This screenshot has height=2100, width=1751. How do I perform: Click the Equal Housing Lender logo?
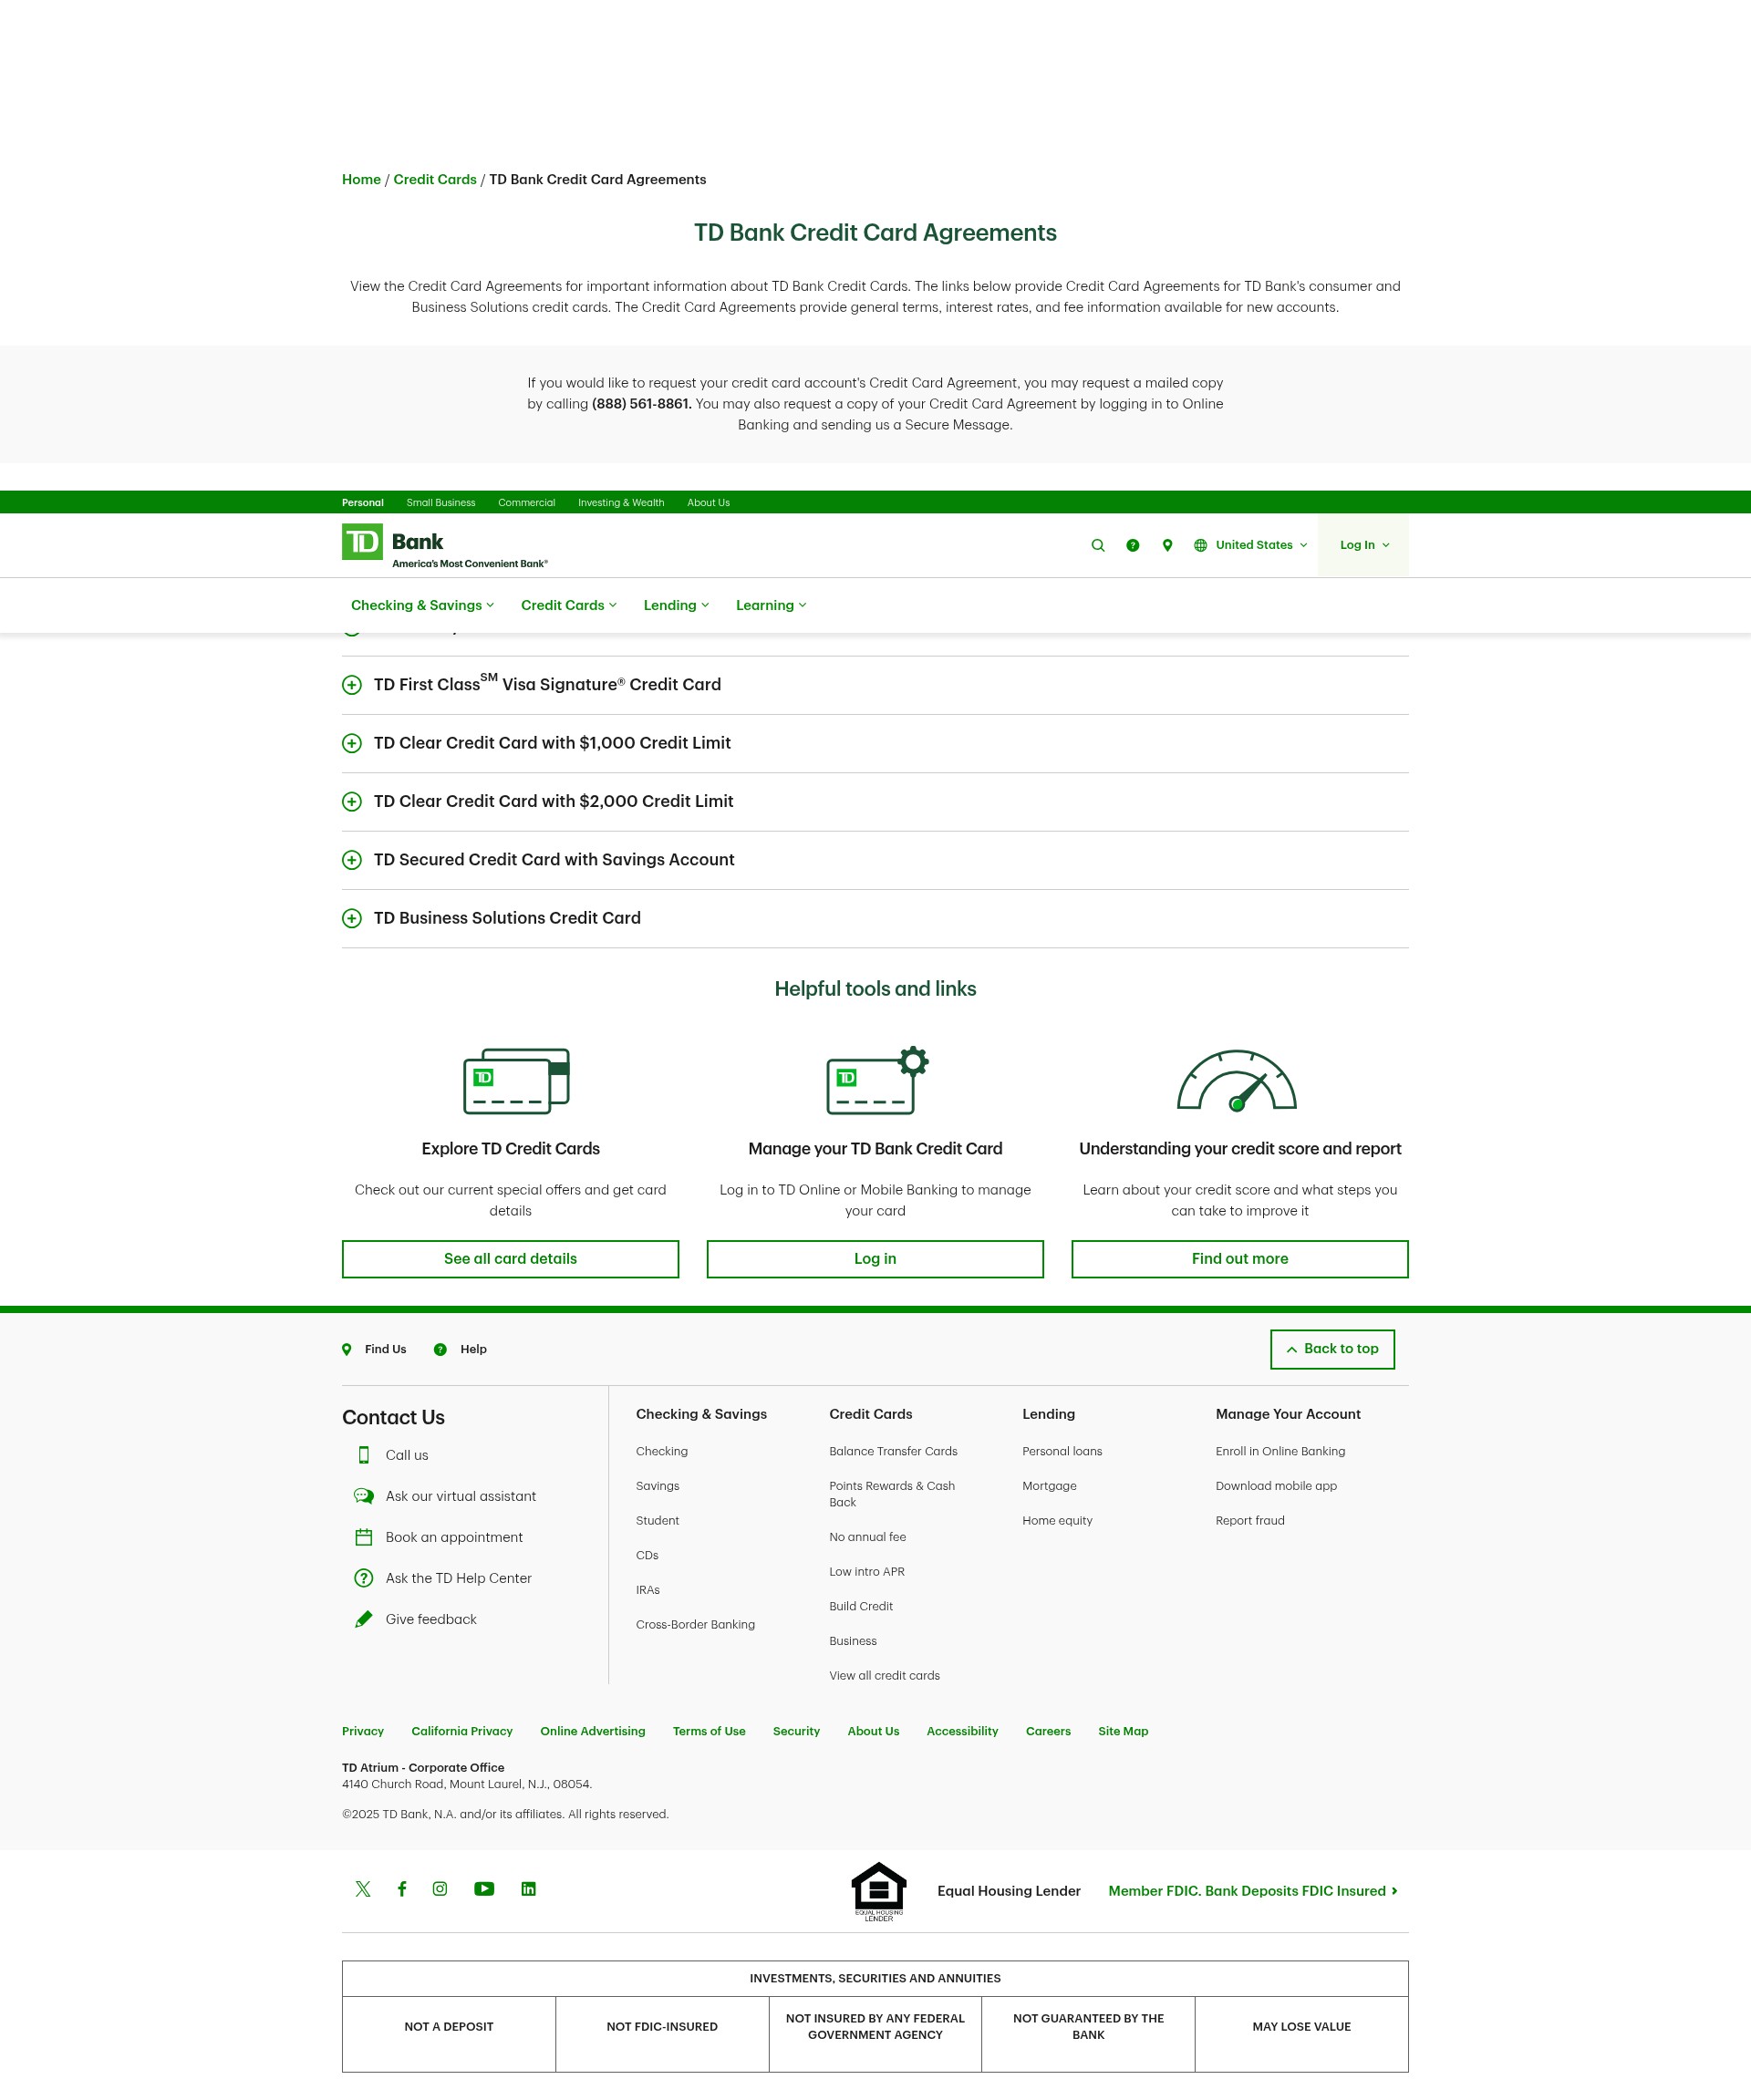point(879,1891)
